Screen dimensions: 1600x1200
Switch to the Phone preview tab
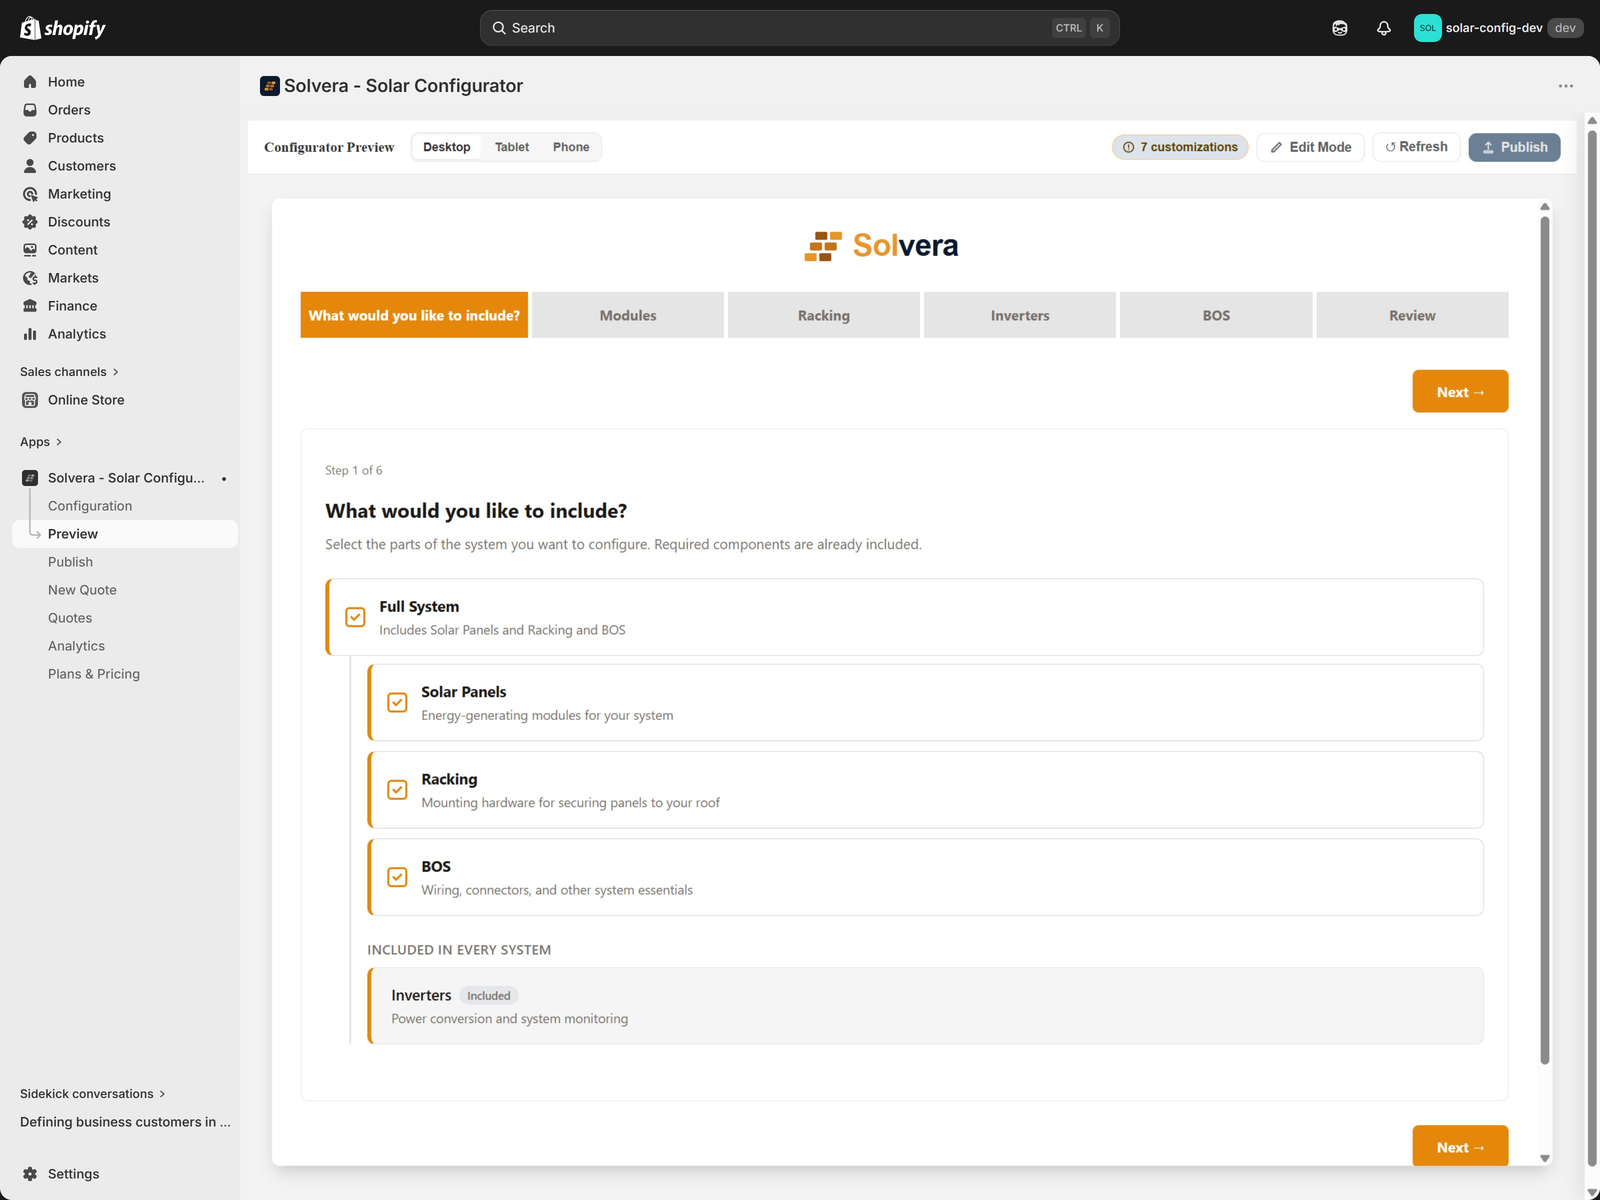(571, 147)
